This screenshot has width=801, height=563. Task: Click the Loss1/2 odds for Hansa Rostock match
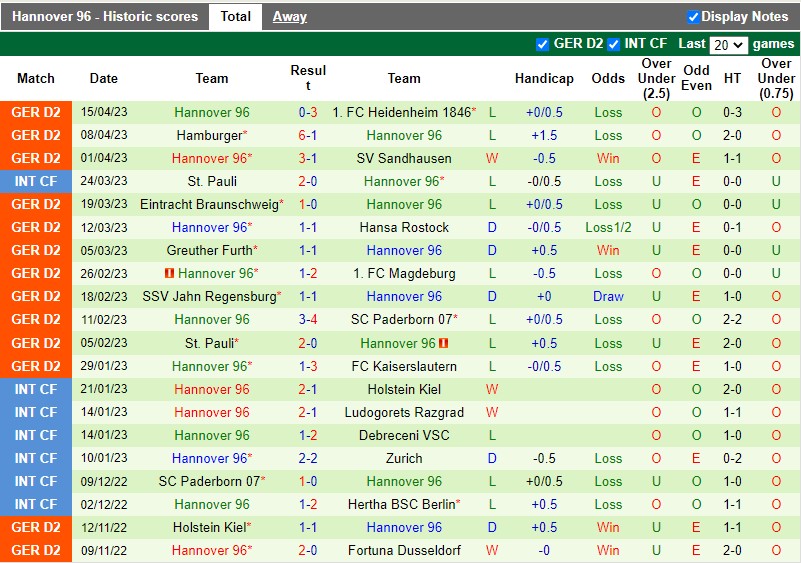pos(608,227)
